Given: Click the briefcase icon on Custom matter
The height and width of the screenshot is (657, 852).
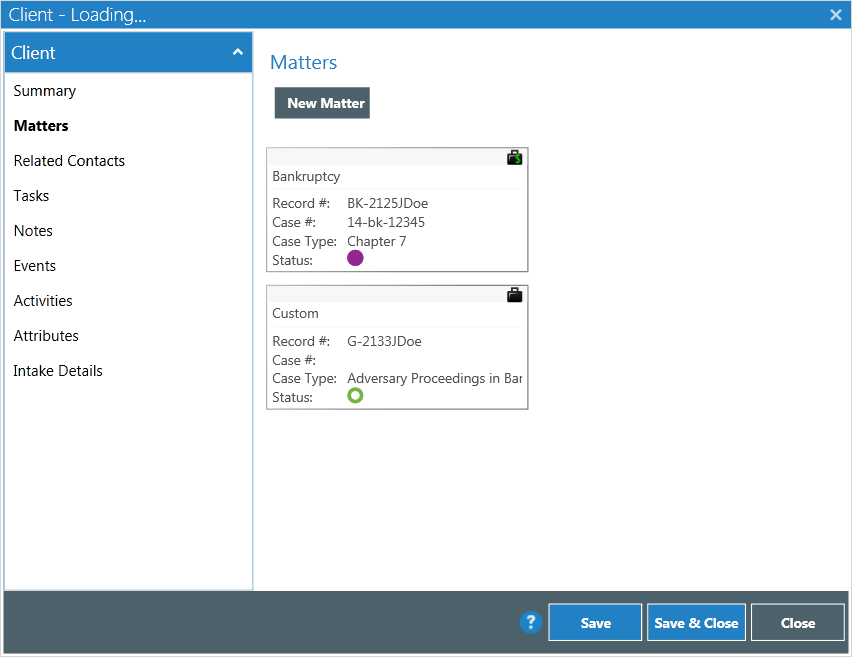Looking at the screenshot, I should coord(514,294).
